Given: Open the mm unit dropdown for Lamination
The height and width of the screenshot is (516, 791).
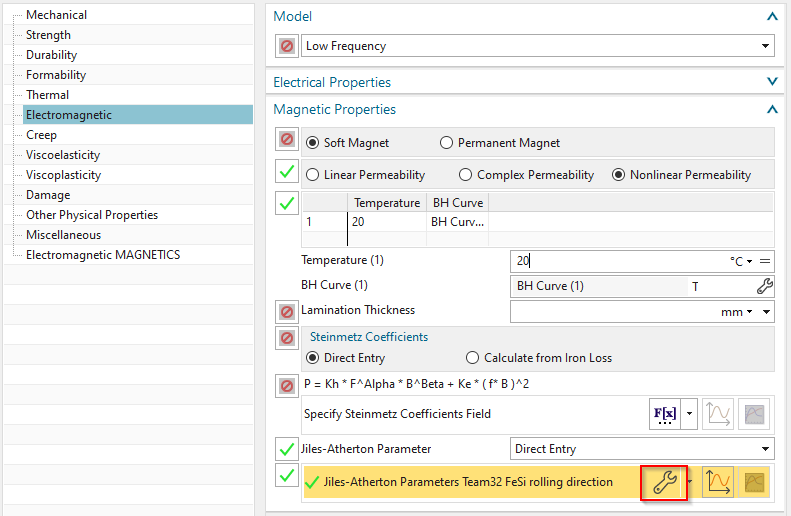Looking at the screenshot, I should 738,312.
